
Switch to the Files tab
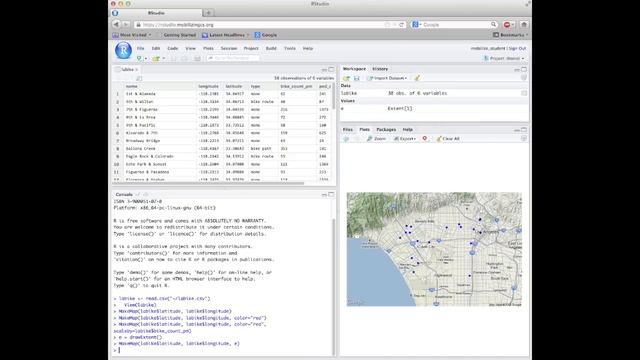coord(348,129)
